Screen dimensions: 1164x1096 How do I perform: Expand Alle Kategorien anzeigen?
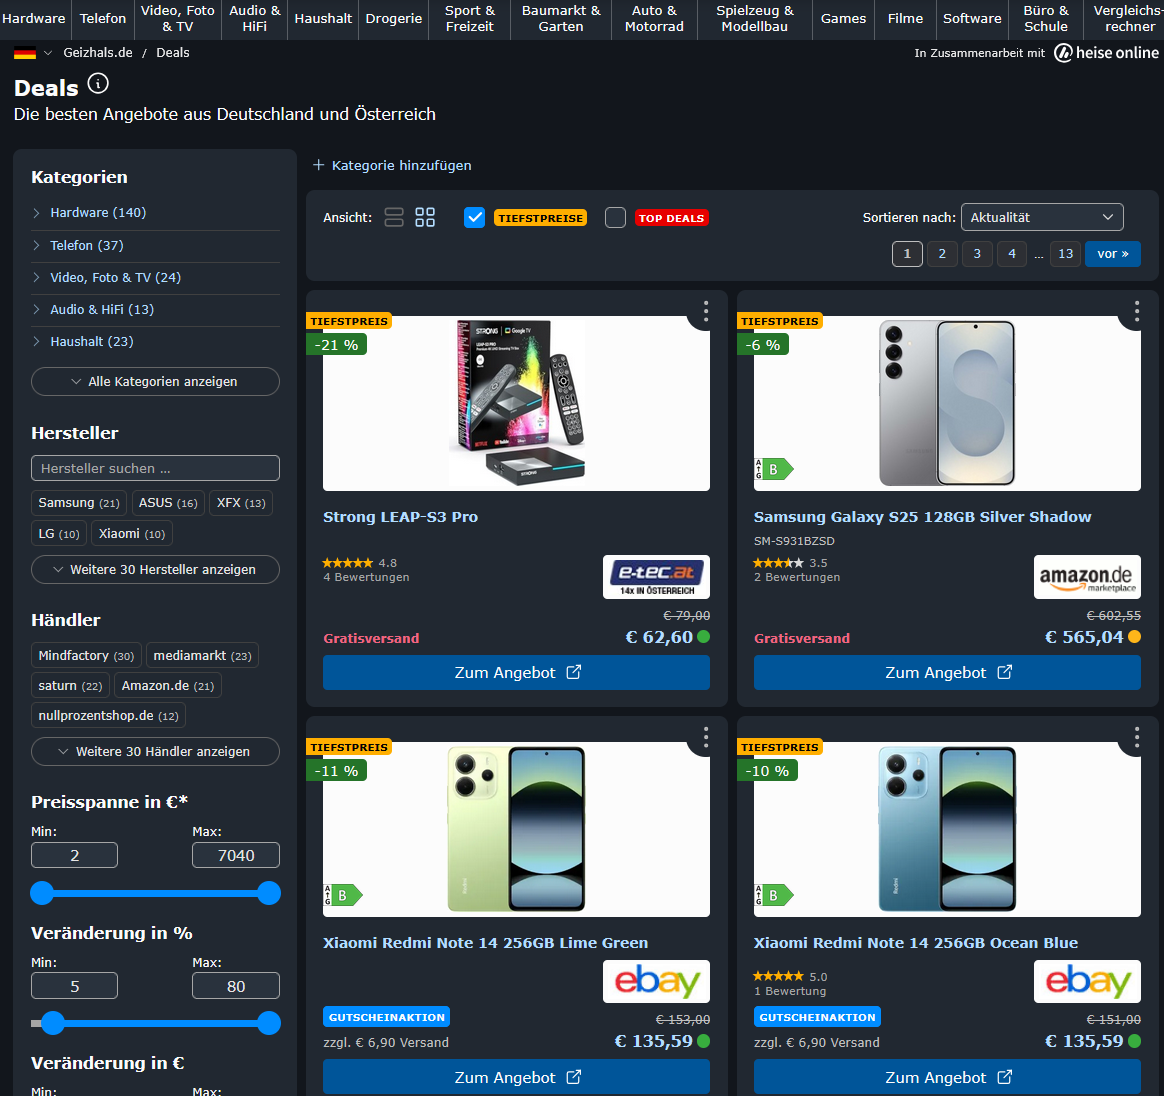pyautogui.click(x=155, y=382)
